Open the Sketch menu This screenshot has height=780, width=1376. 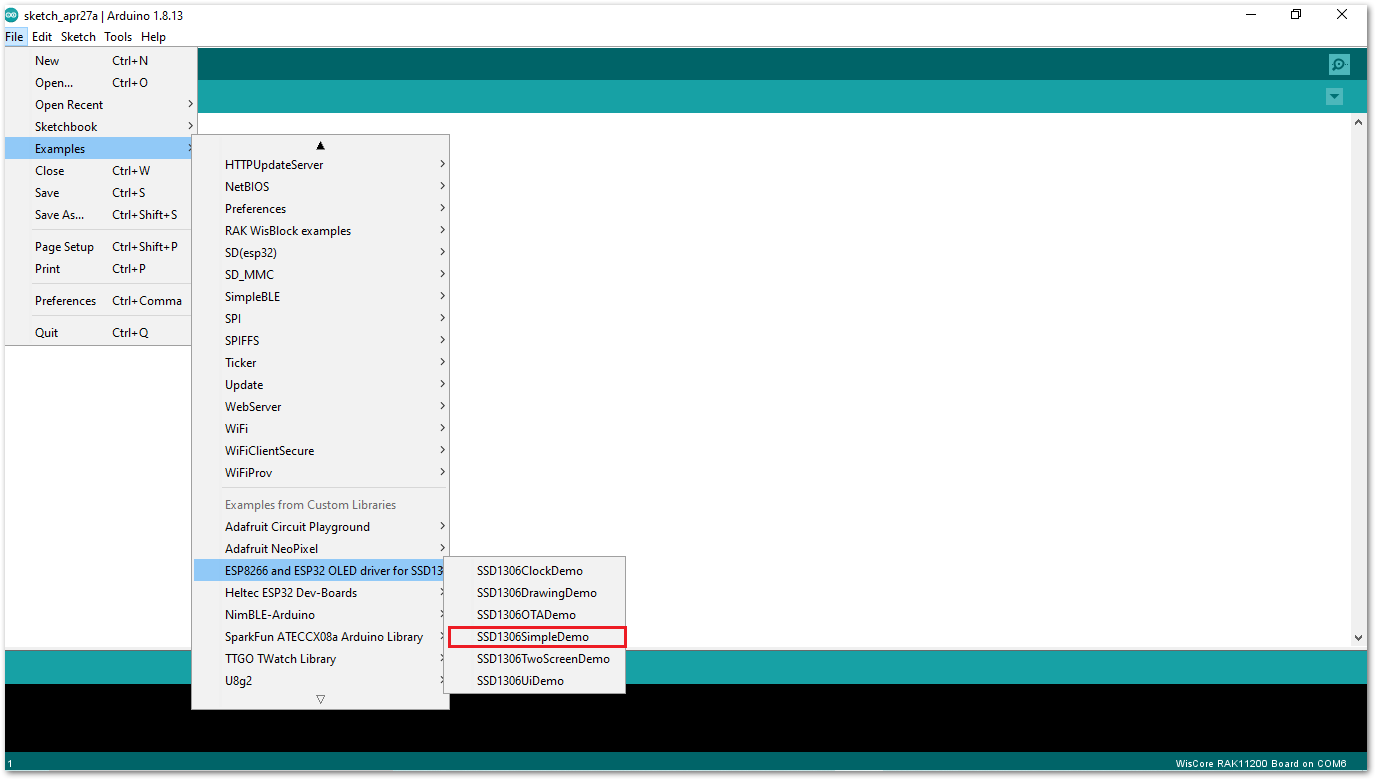pyautogui.click(x=78, y=37)
